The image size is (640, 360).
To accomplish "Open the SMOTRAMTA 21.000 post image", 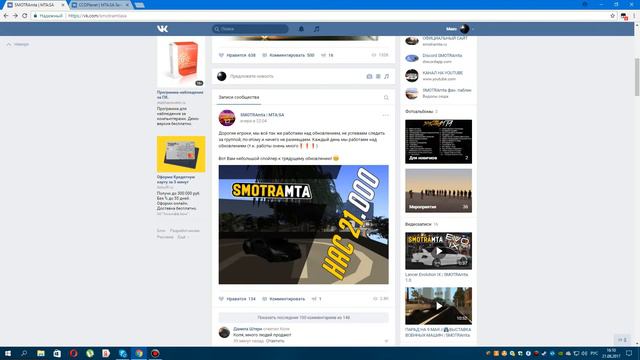I will click(304, 224).
